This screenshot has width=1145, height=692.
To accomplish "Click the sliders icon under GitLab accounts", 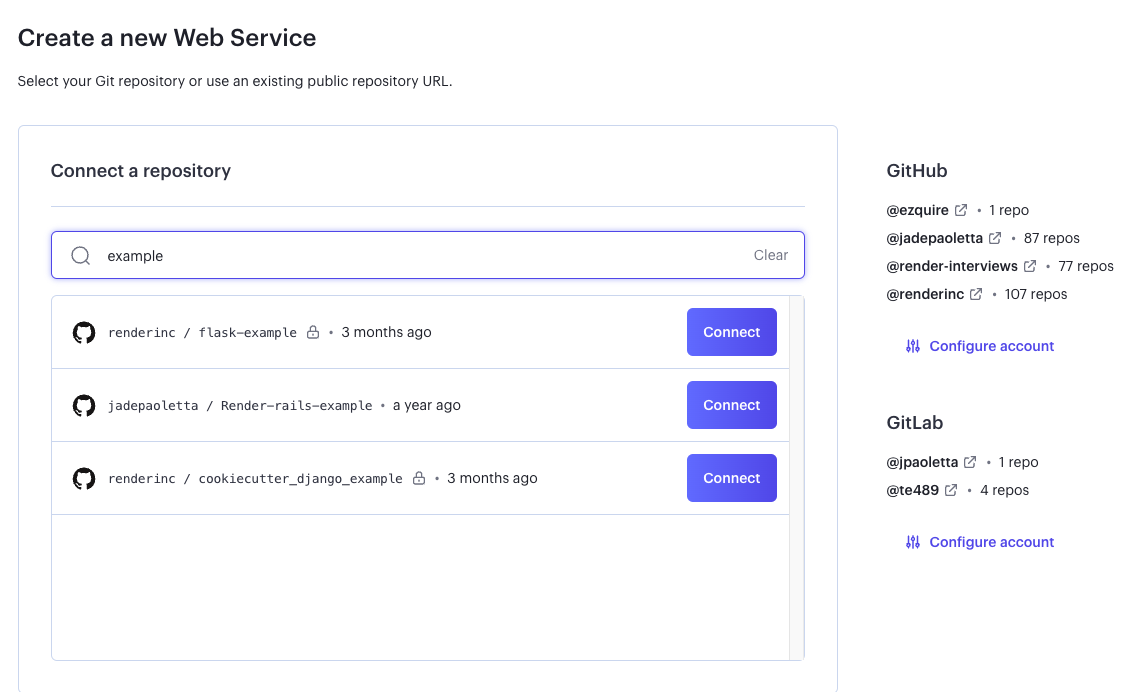I will 913,542.
